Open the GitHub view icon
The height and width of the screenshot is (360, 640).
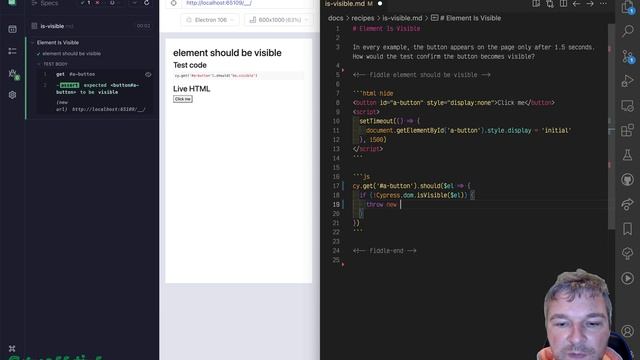click(627, 180)
